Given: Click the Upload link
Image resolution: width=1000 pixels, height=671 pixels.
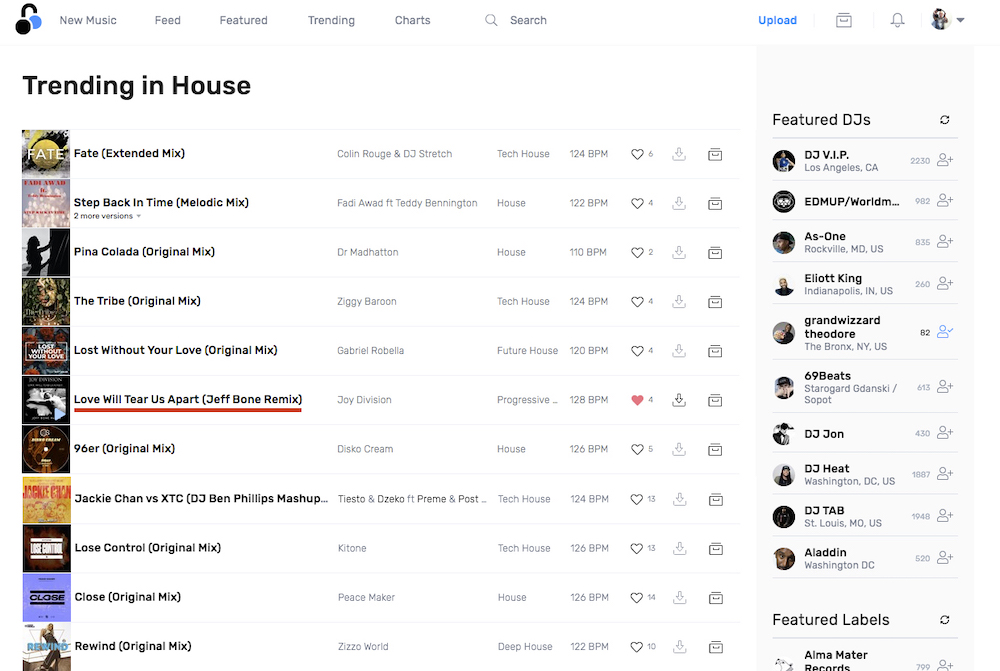Looking at the screenshot, I should click(777, 20).
